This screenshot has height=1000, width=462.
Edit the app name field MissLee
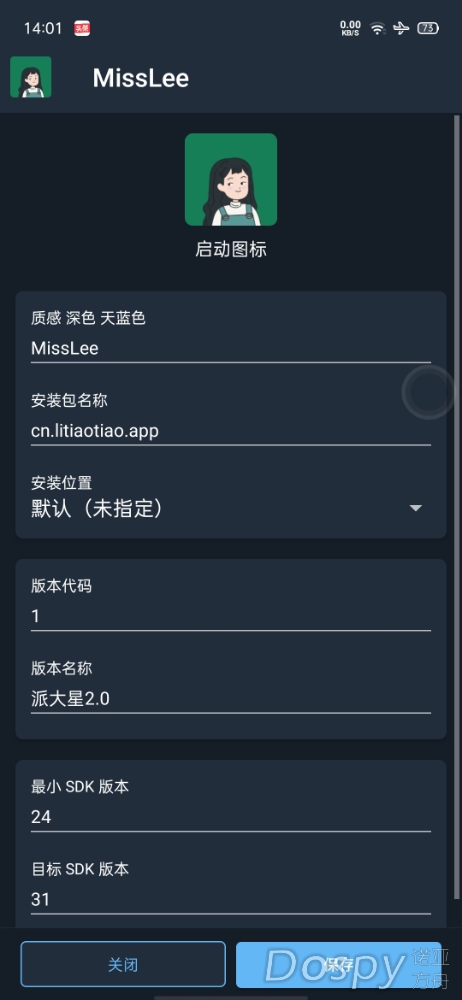pos(231,349)
